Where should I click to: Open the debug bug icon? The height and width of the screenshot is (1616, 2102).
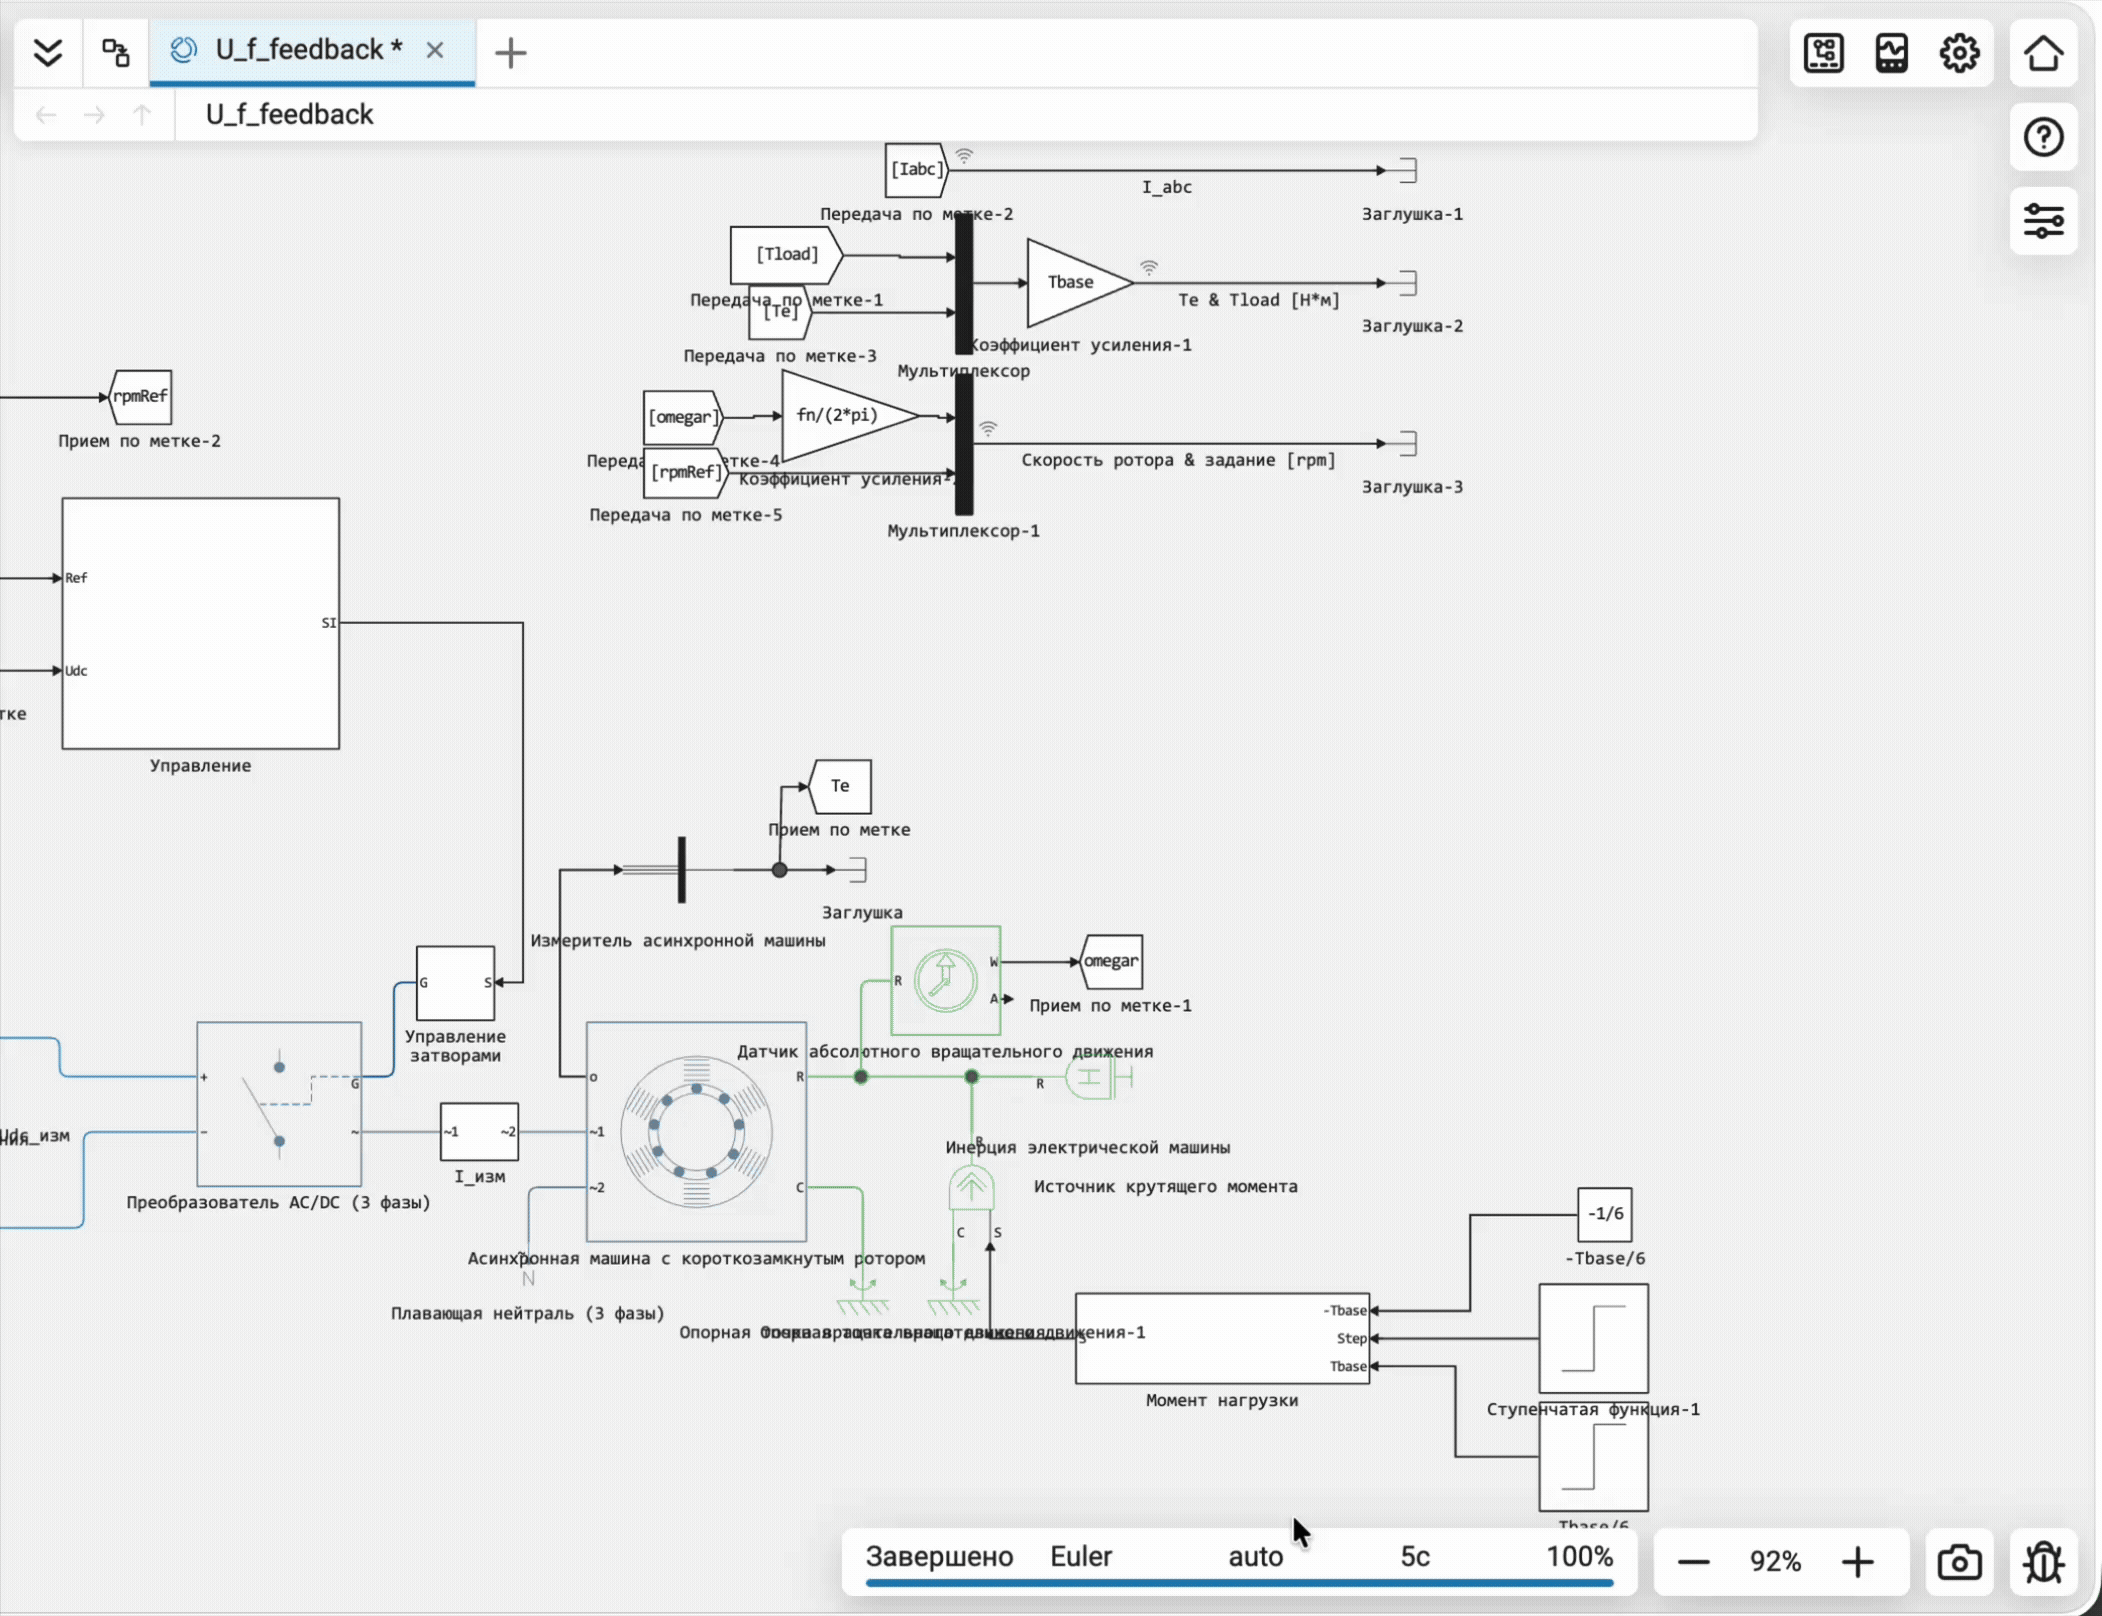2043,1561
